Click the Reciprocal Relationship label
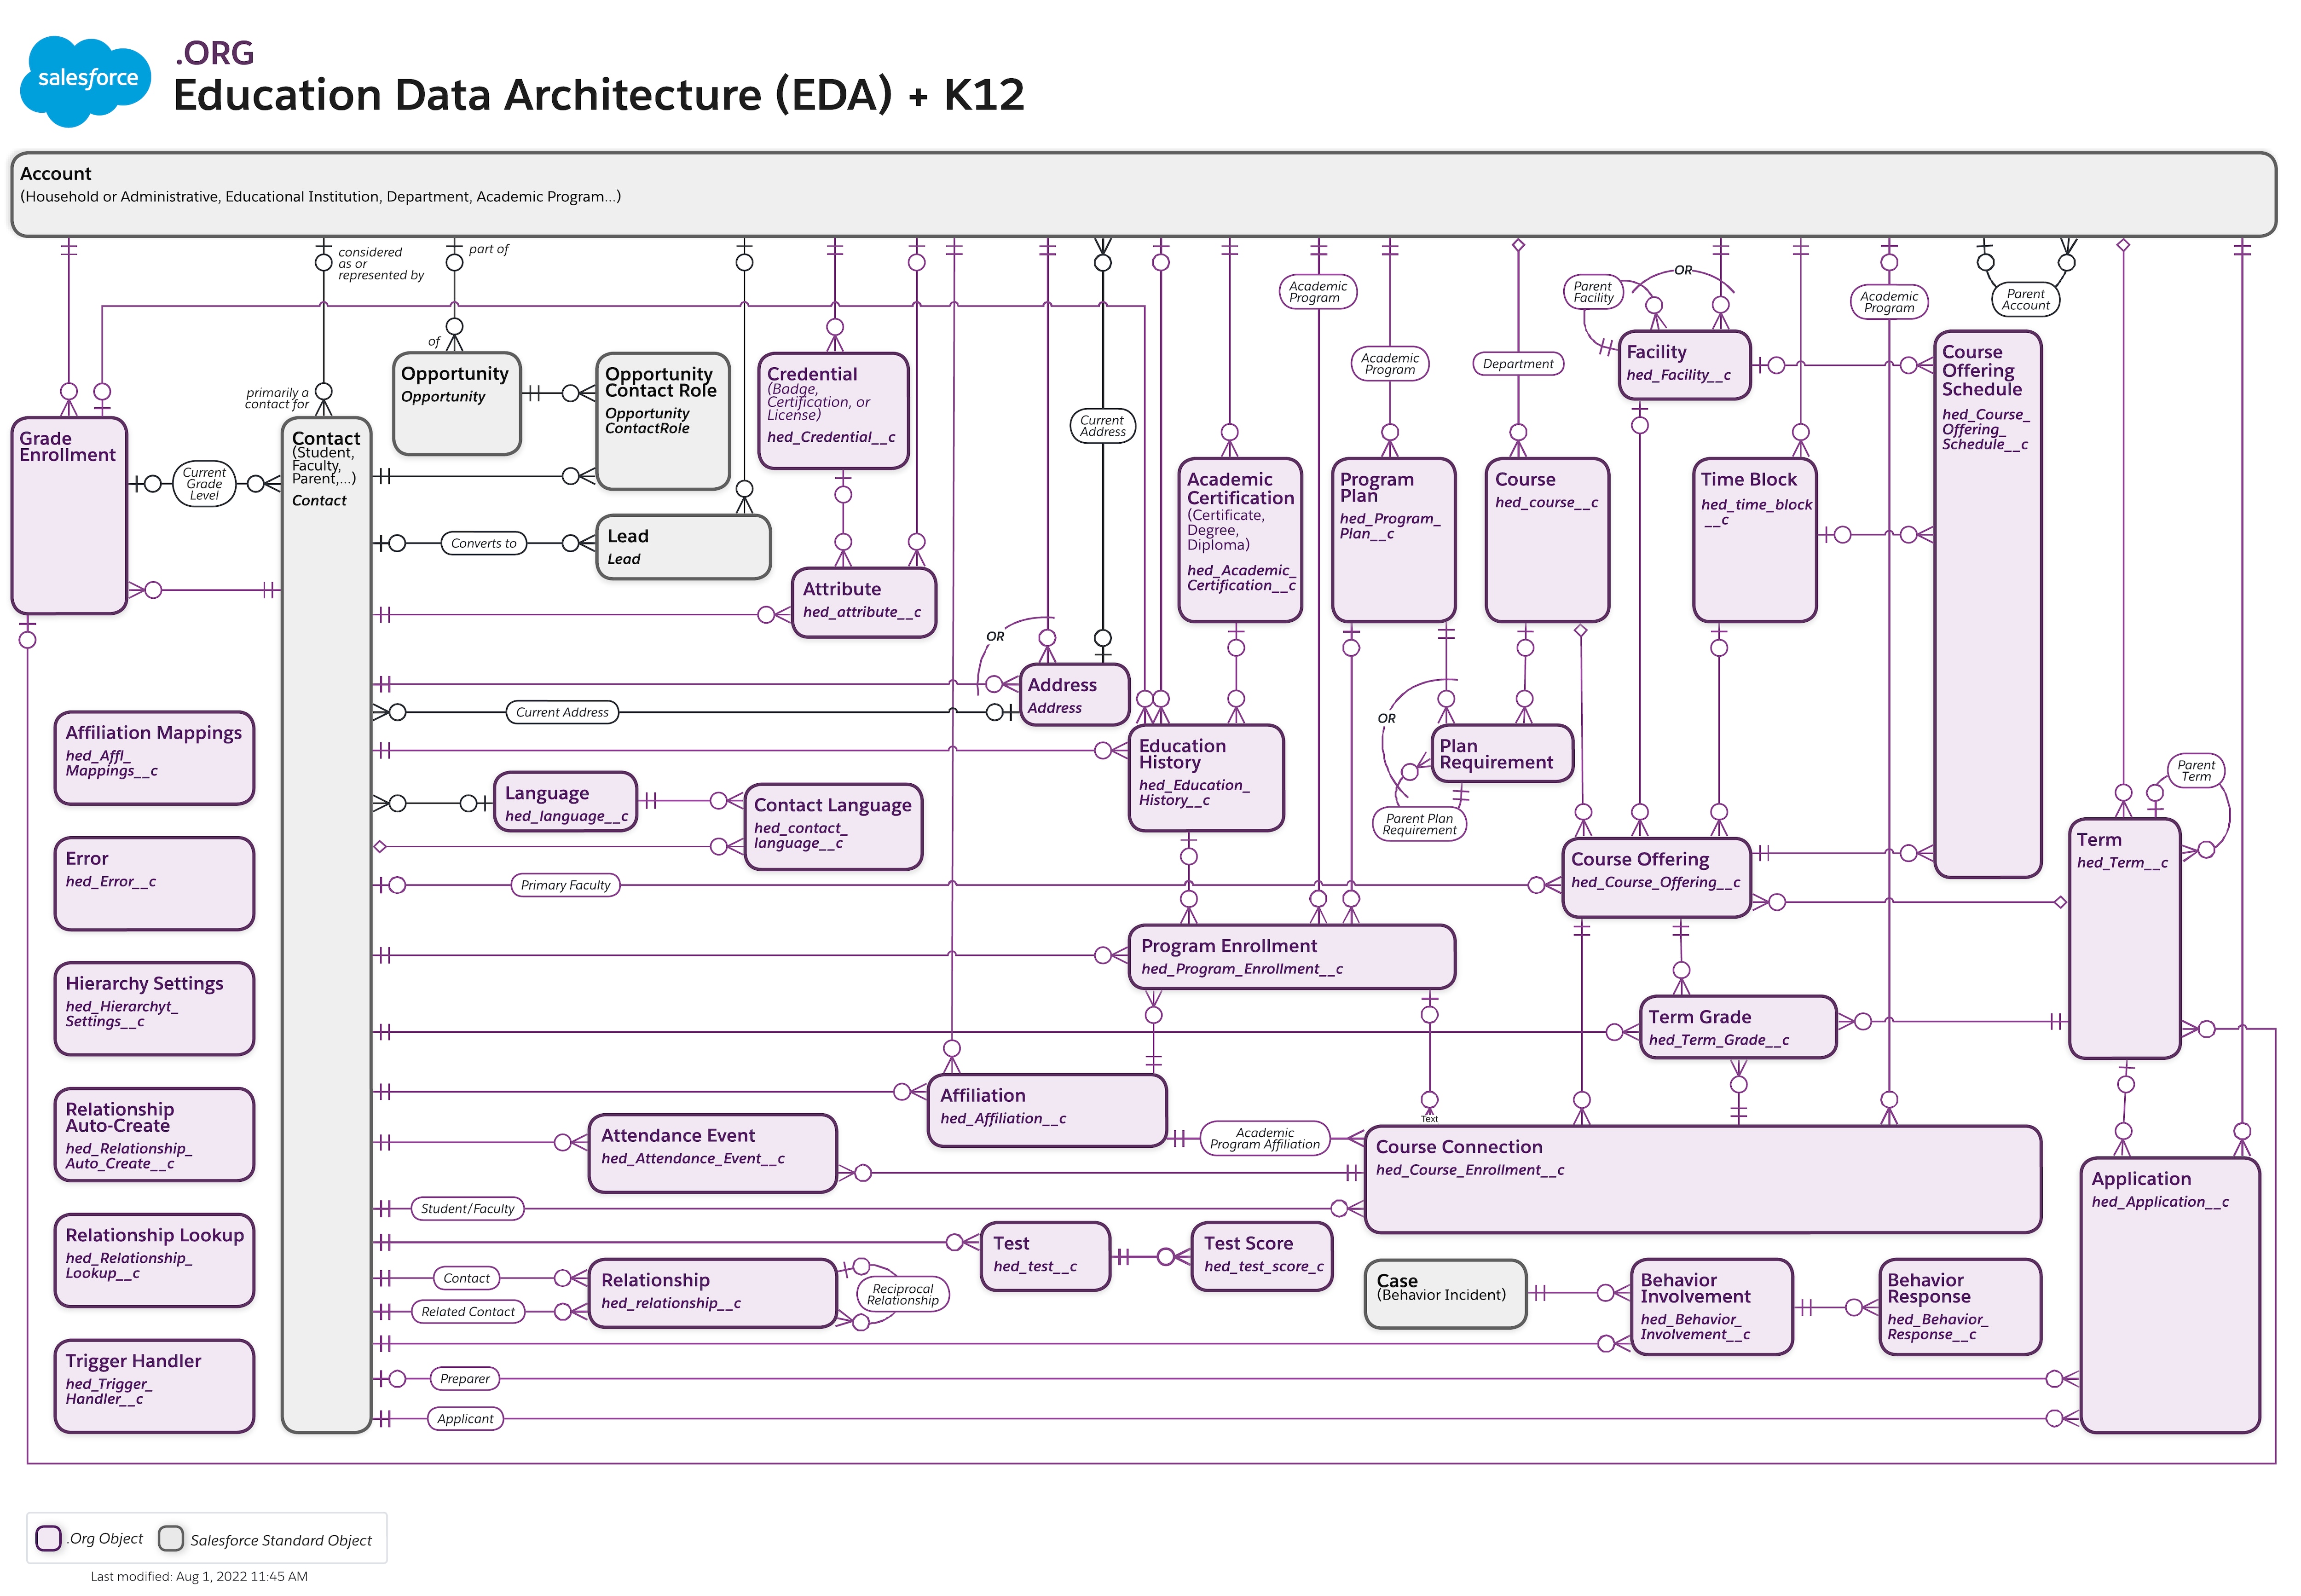 click(x=903, y=1295)
